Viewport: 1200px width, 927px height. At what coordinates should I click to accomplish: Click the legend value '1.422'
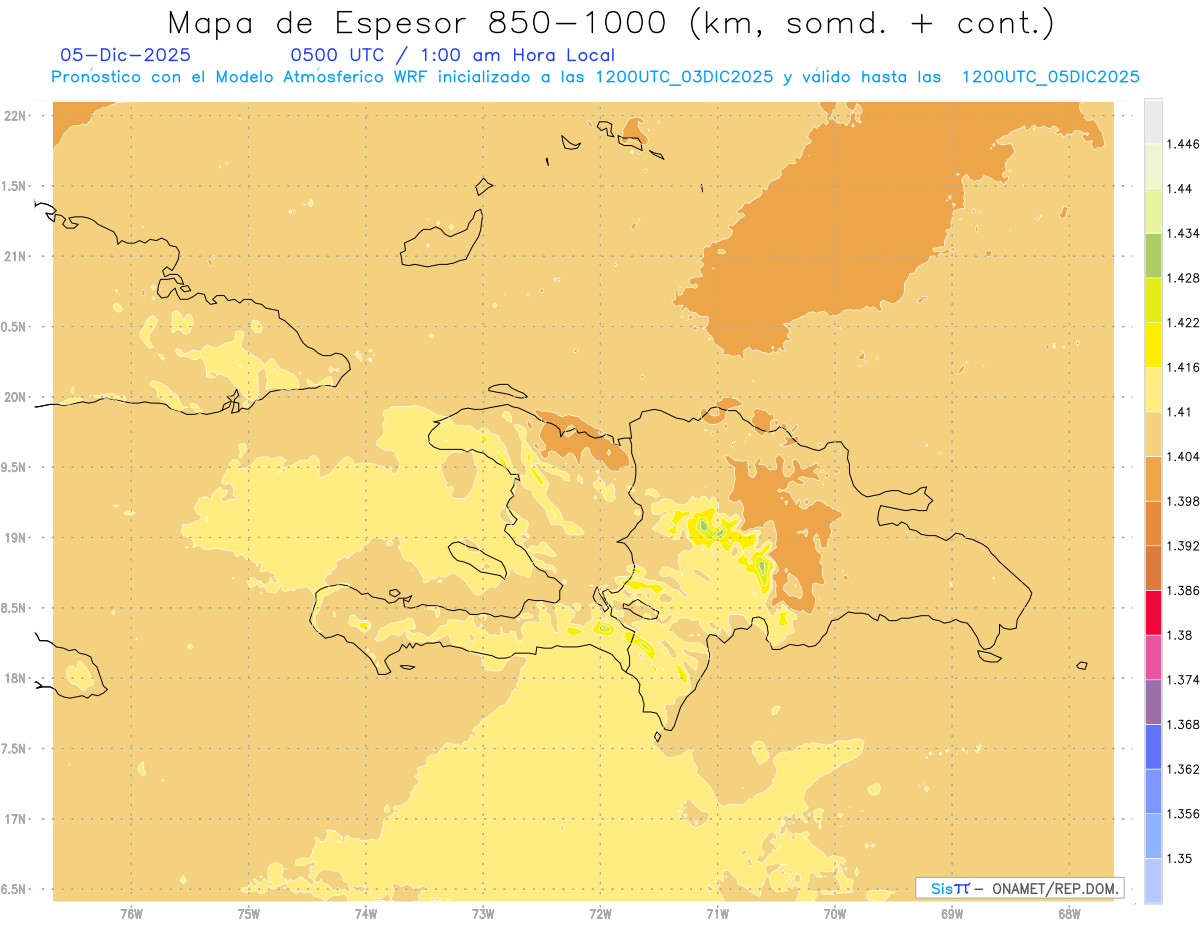pyautogui.click(x=1183, y=322)
